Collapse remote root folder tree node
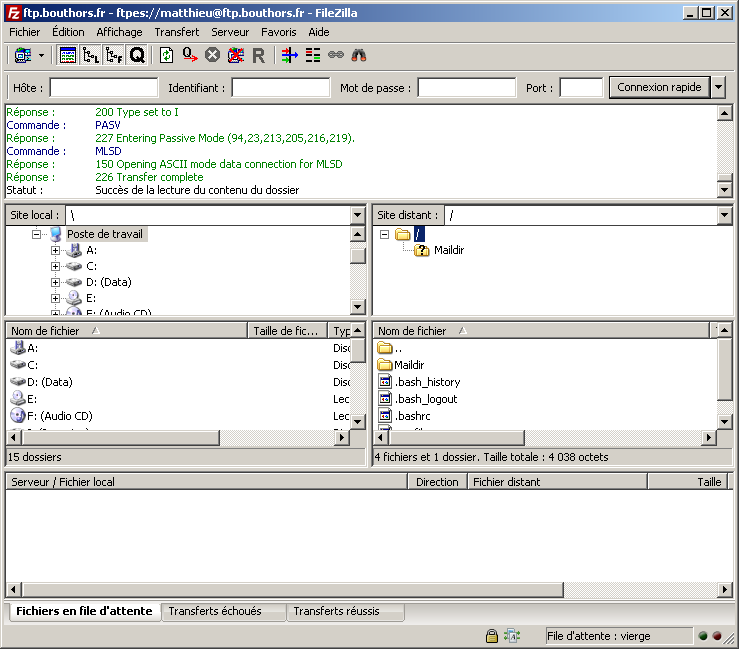The height and width of the screenshot is (649, 739). [x=385, y=234]
